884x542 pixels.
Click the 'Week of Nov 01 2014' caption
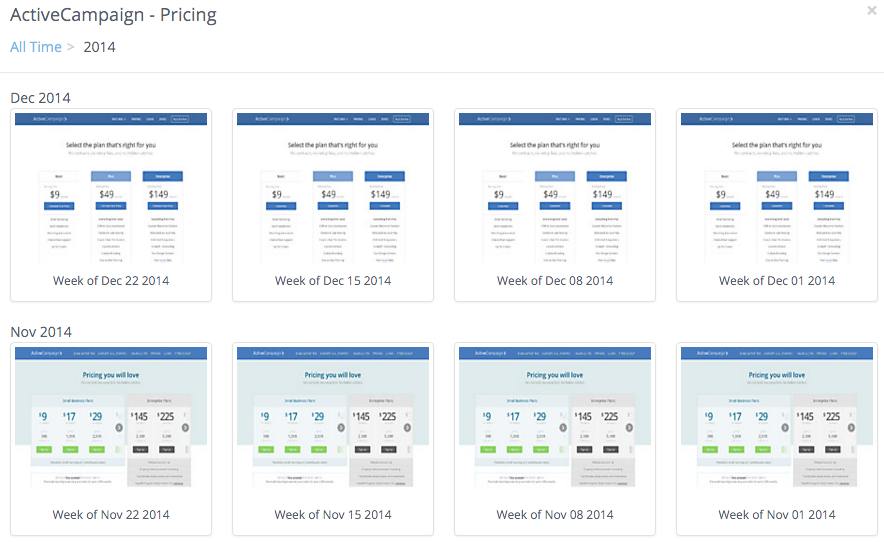point(777,515)
